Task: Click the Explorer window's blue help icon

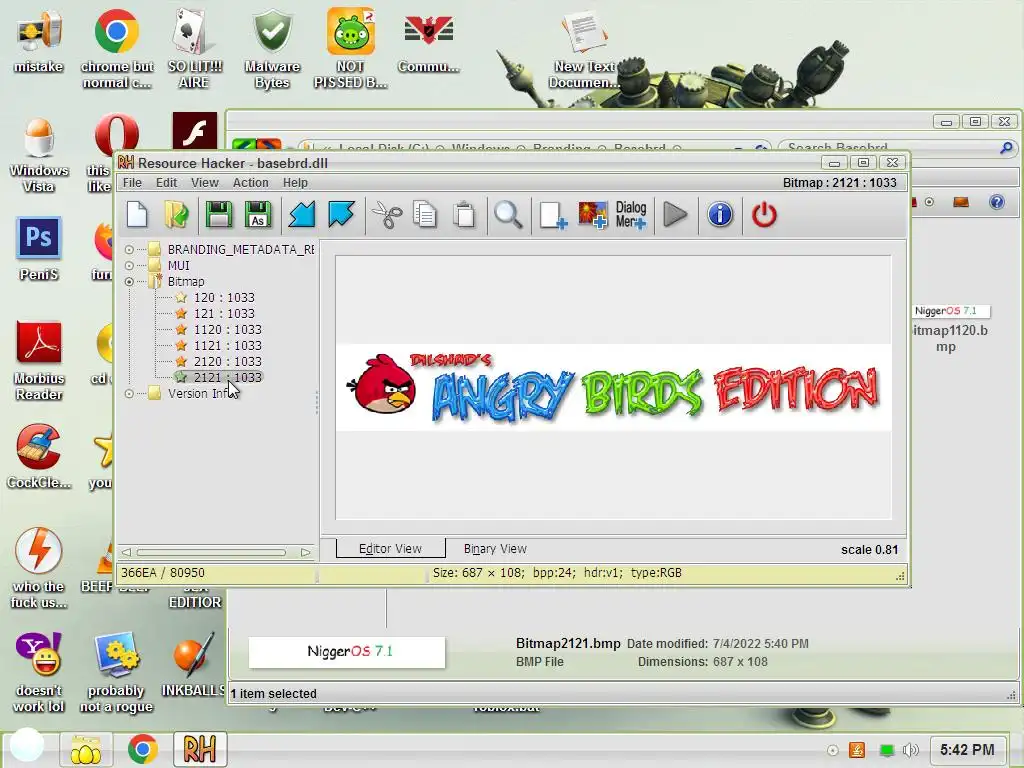Action: click(997, 202)
